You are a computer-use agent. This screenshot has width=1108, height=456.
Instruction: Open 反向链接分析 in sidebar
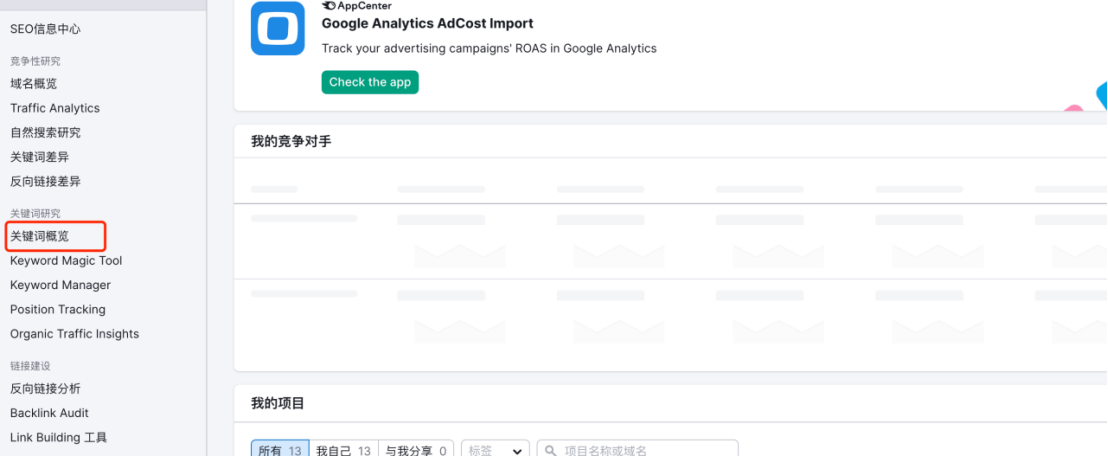pos(45,389)
